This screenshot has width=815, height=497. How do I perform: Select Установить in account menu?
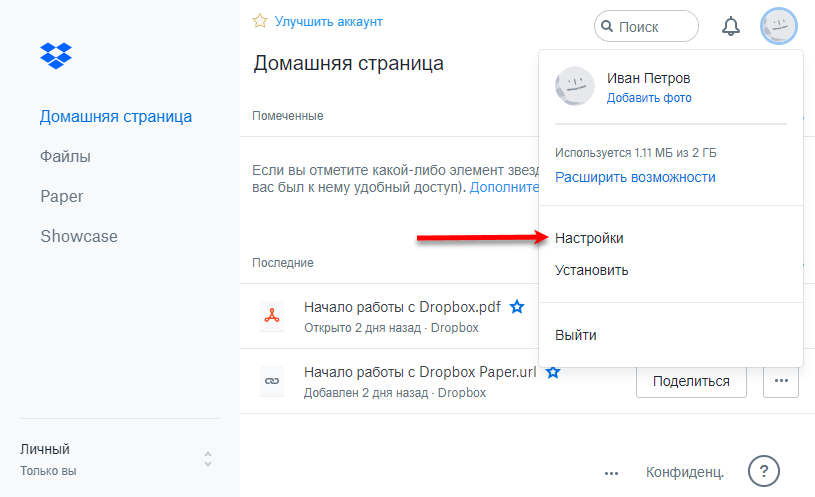(x=591, y=270)
